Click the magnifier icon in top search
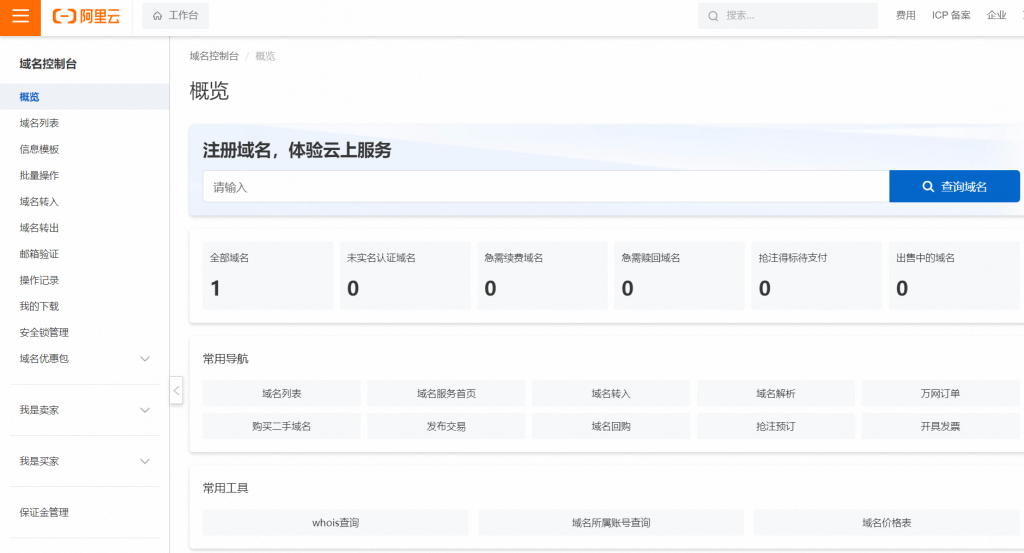The width and height of the screenshot is (1024, 553). (713, 16)
